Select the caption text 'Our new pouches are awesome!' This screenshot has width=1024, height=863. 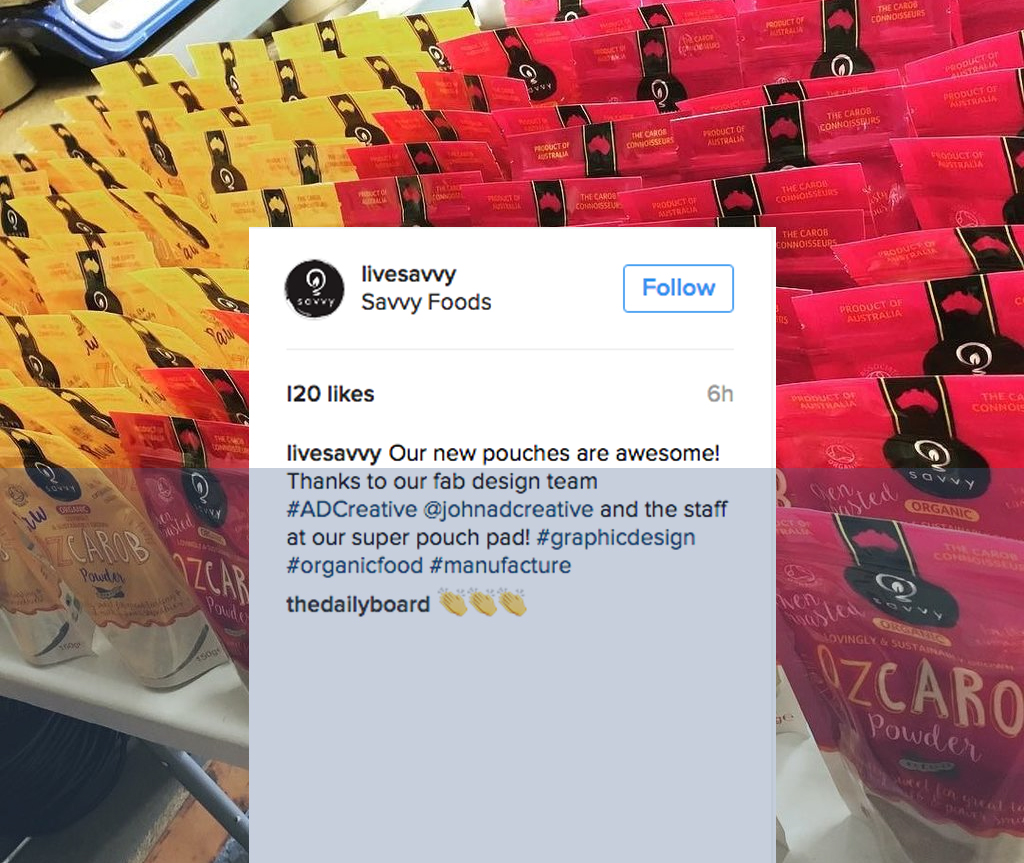coord(554,453)
